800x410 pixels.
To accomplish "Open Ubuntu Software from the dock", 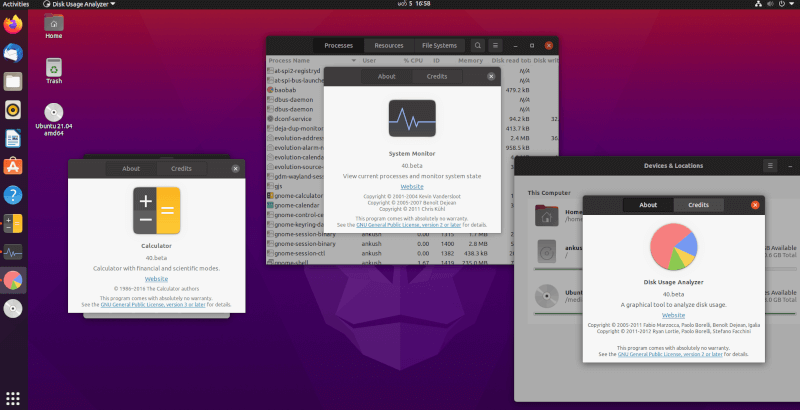I will coord(13,166).
